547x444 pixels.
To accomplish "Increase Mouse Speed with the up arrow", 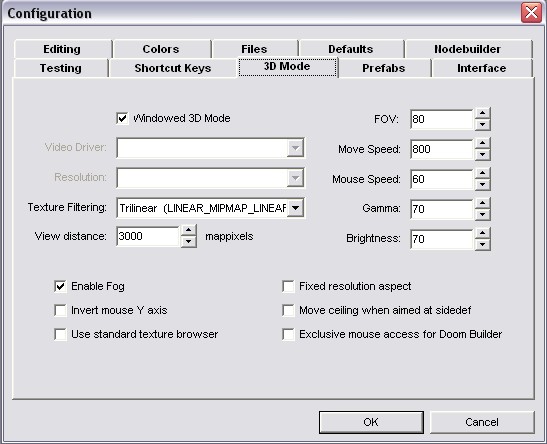I will pos(482,173).
